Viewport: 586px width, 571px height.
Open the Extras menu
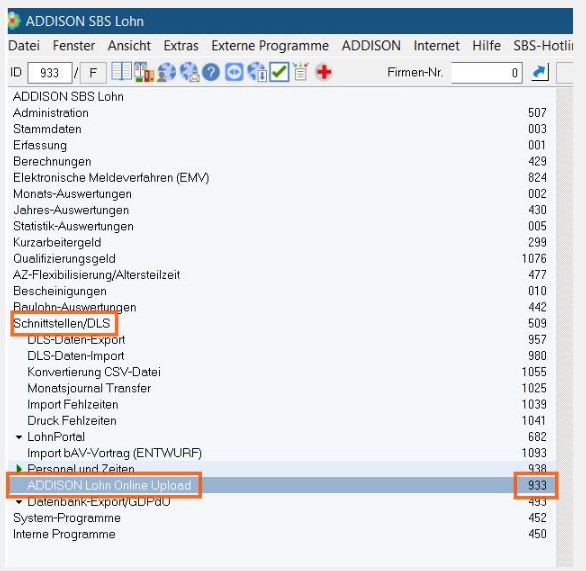point(181,46)
